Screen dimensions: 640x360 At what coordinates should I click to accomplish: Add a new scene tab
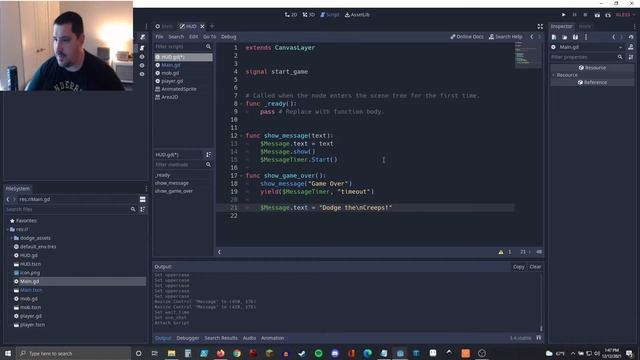click(x=212, y=26)
